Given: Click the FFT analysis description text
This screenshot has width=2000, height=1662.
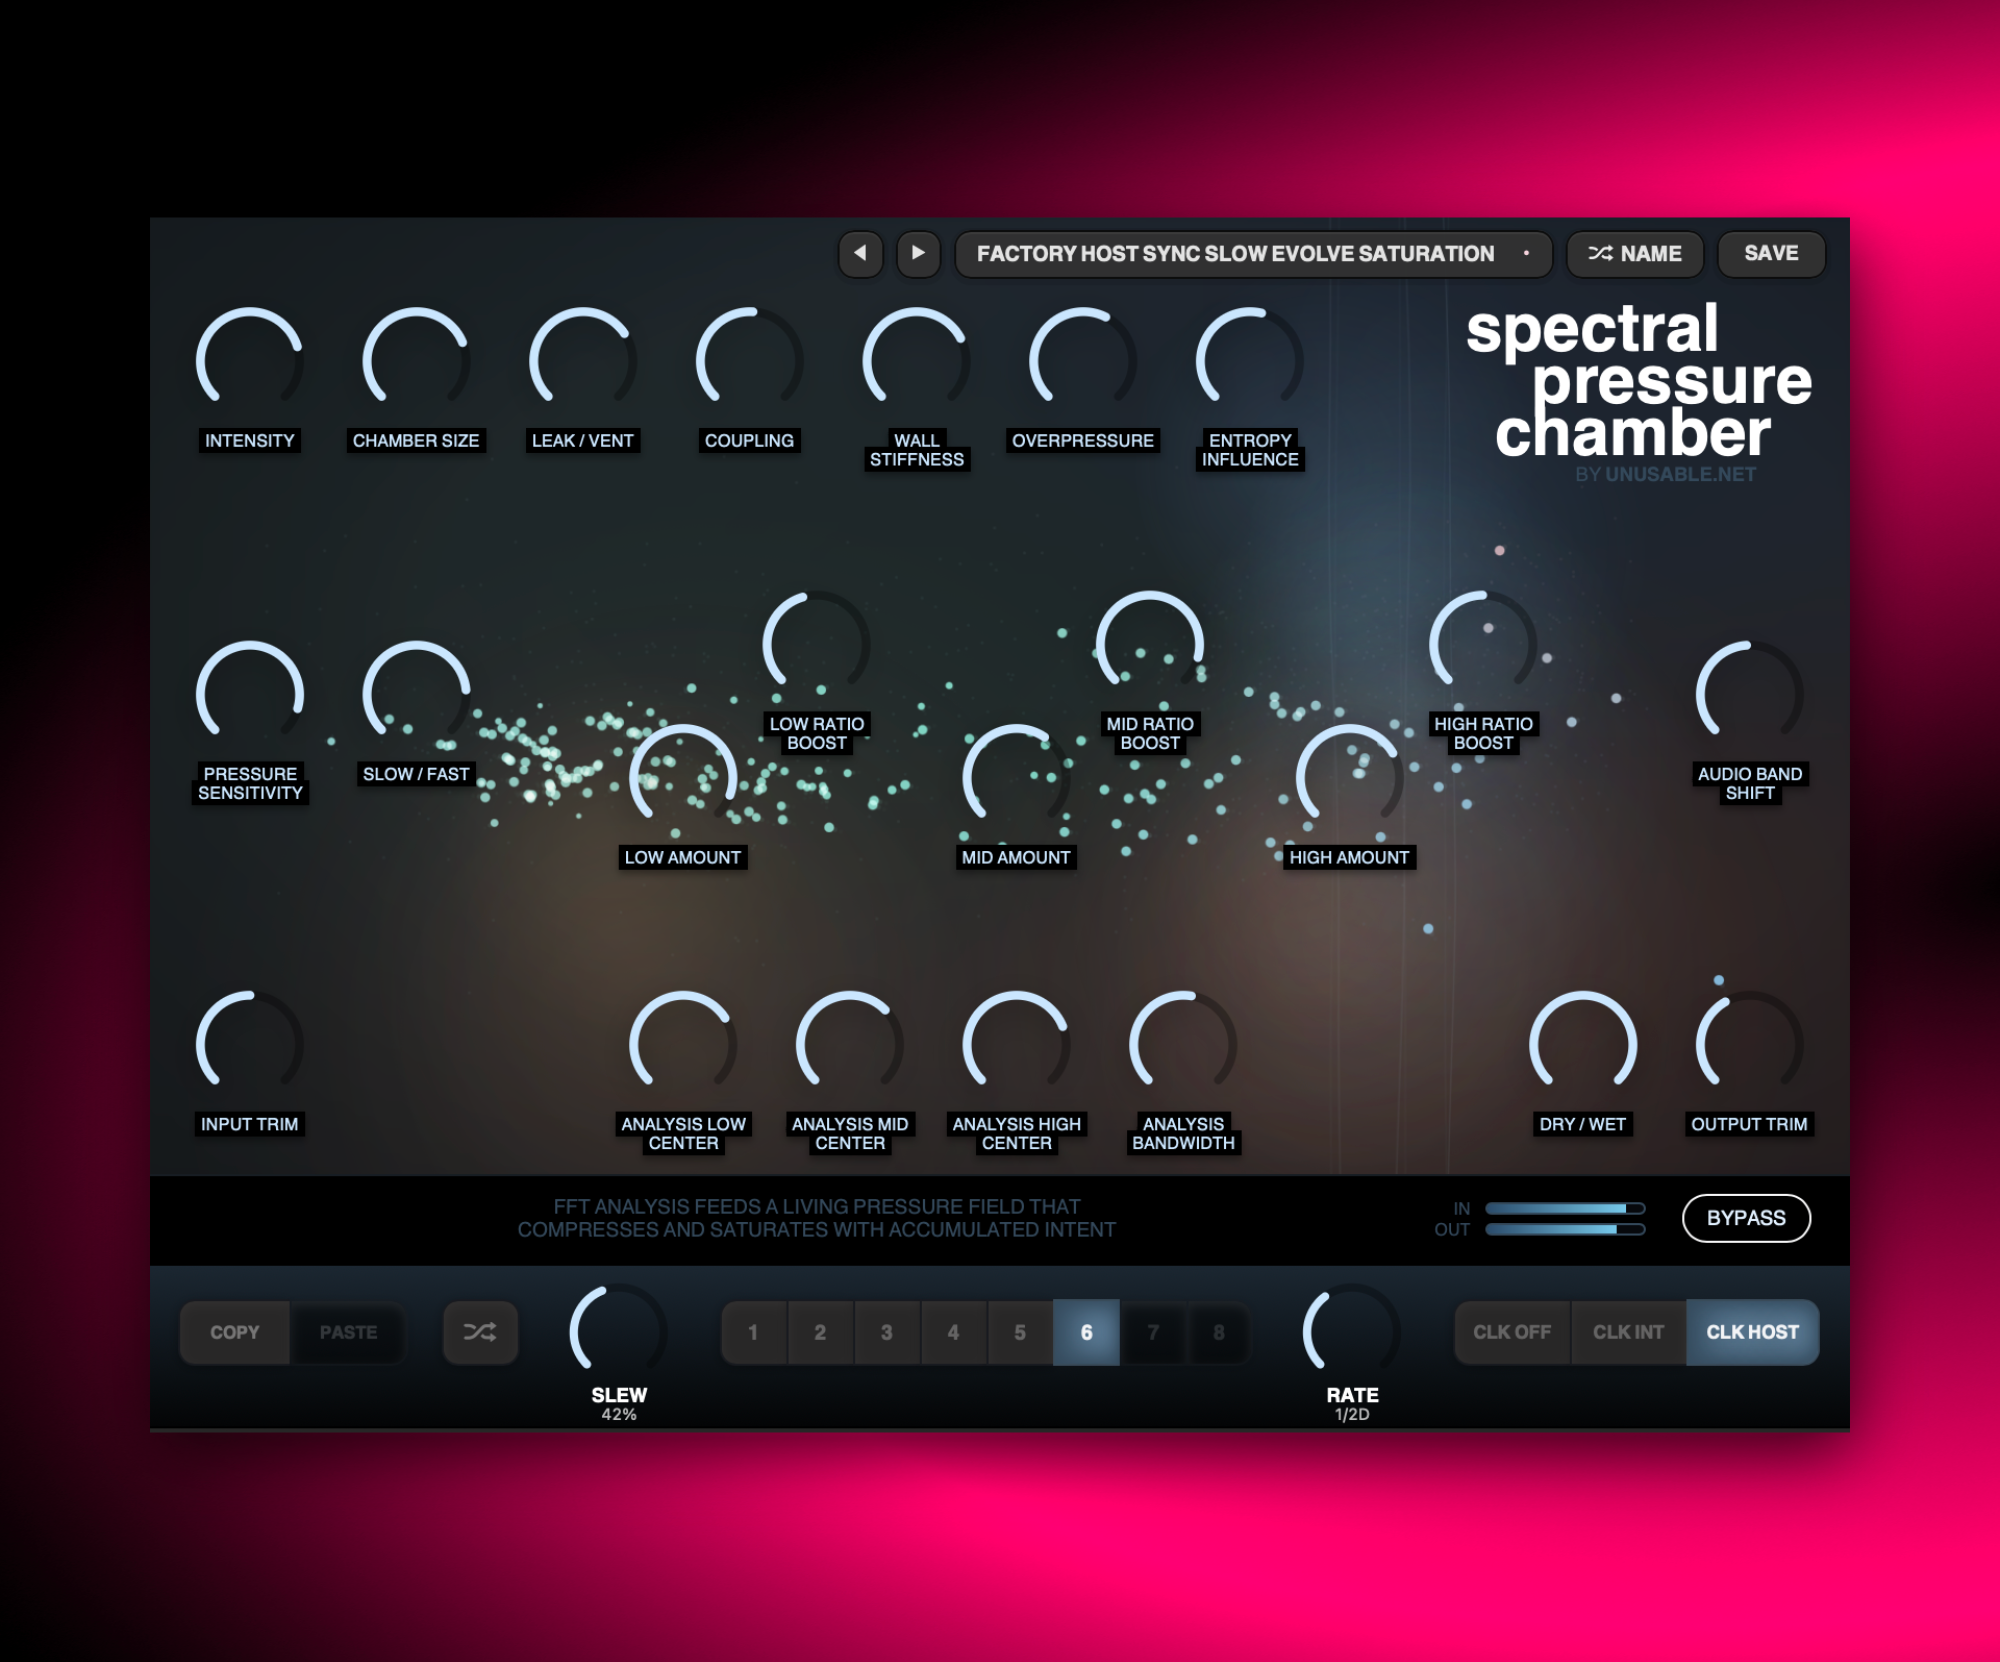Looking at the screenshot, I should pyautogui.click(x=816, y=1218).
